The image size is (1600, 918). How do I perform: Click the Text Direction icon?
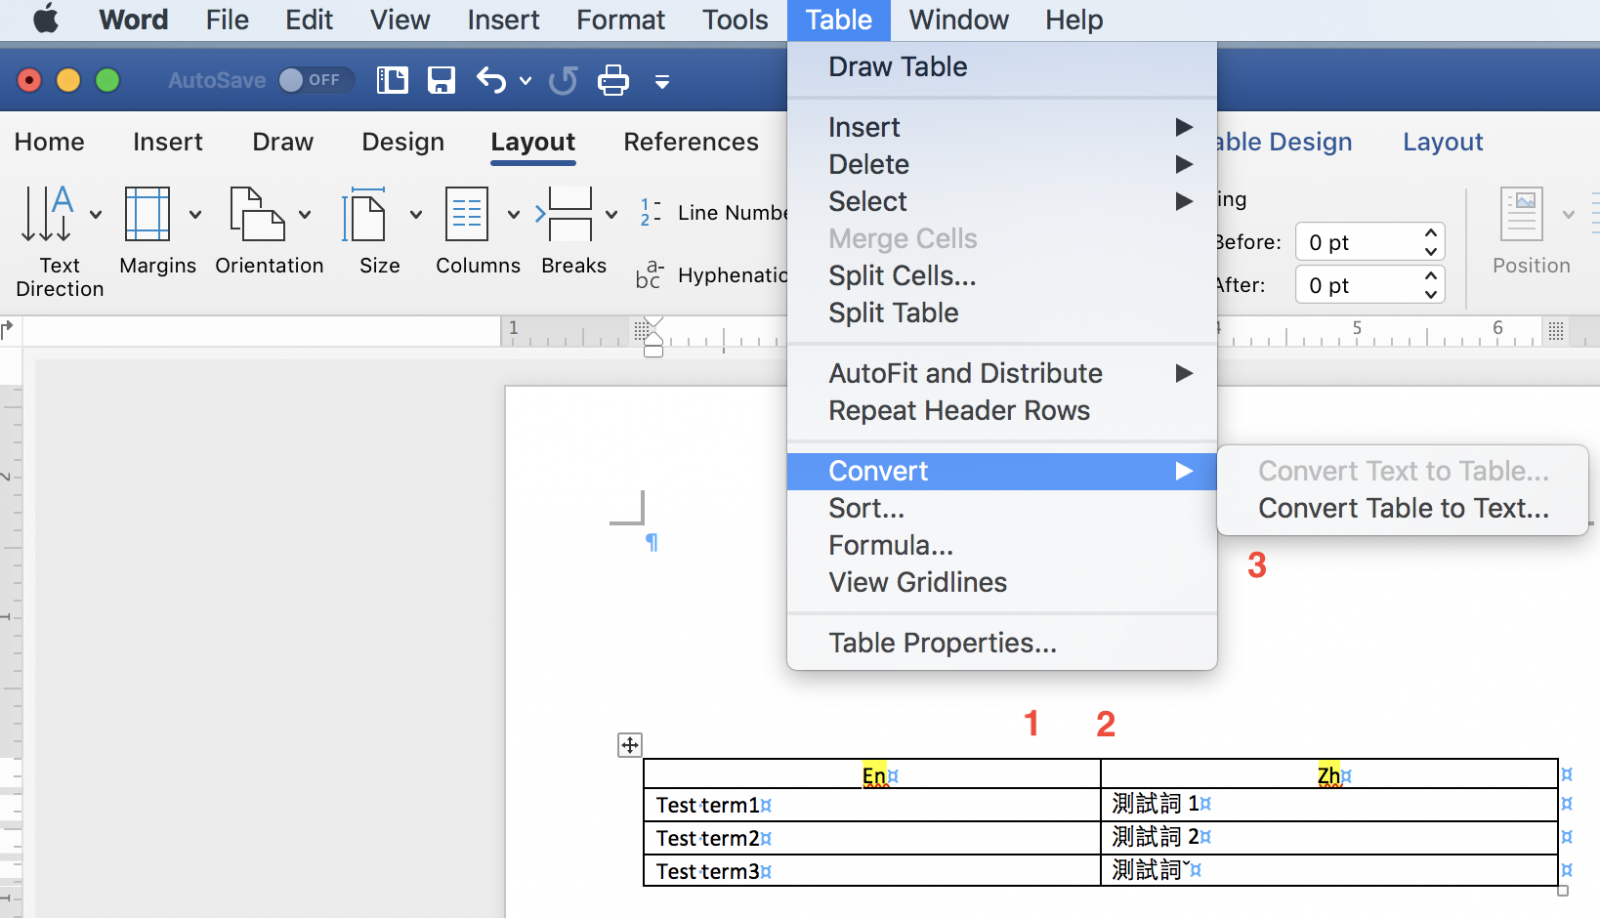pos(47,214)
